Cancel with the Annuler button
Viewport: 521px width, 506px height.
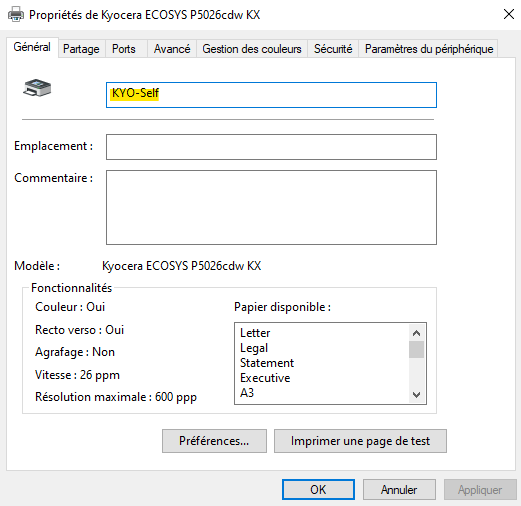pos(399,489)
